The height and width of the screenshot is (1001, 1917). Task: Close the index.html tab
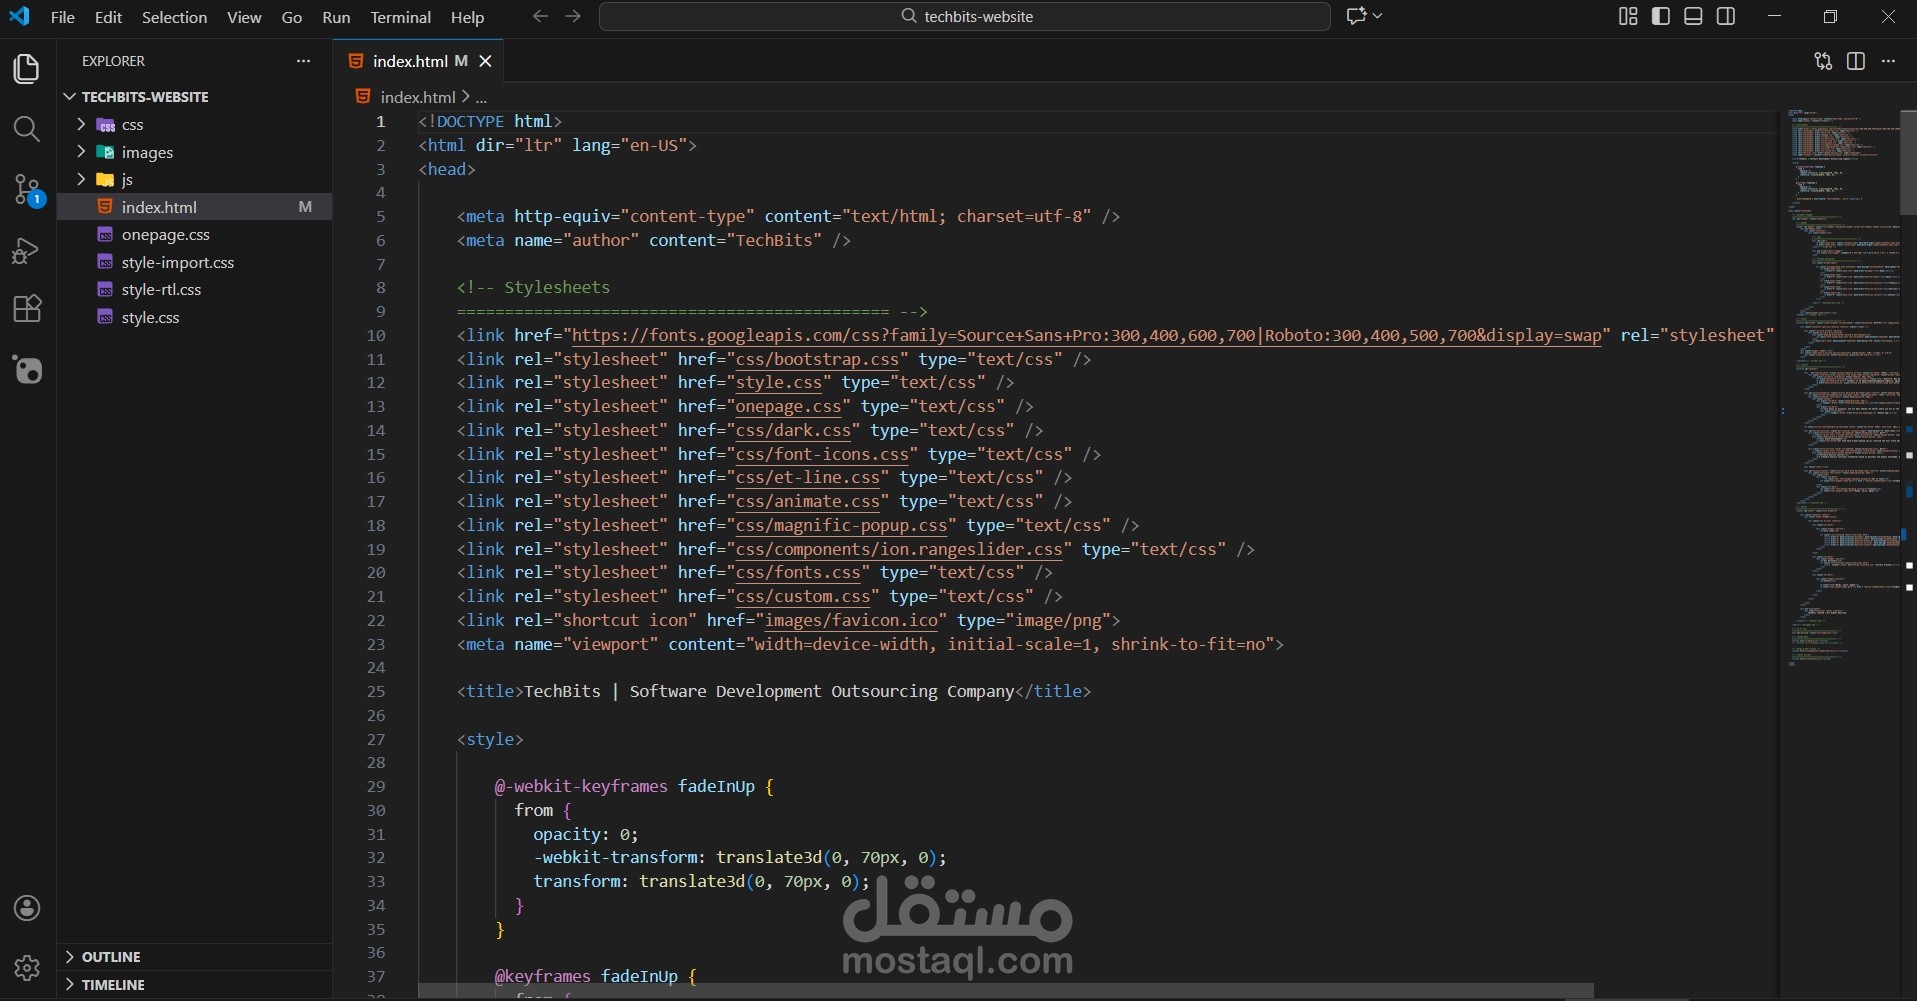point(486,61)
